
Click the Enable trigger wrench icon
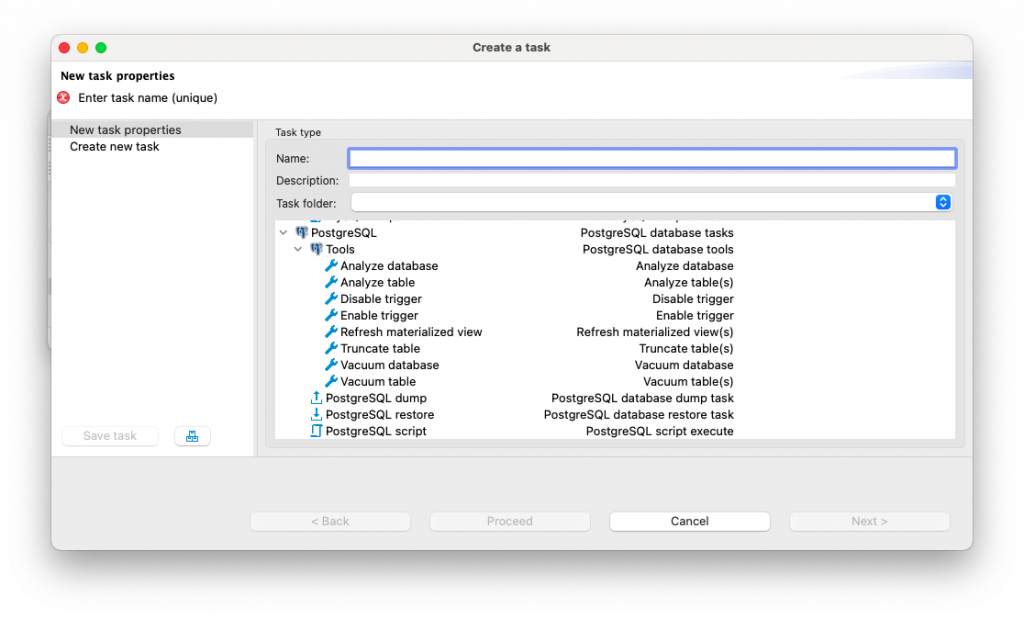pyautogui.click(x=331, y=315)
